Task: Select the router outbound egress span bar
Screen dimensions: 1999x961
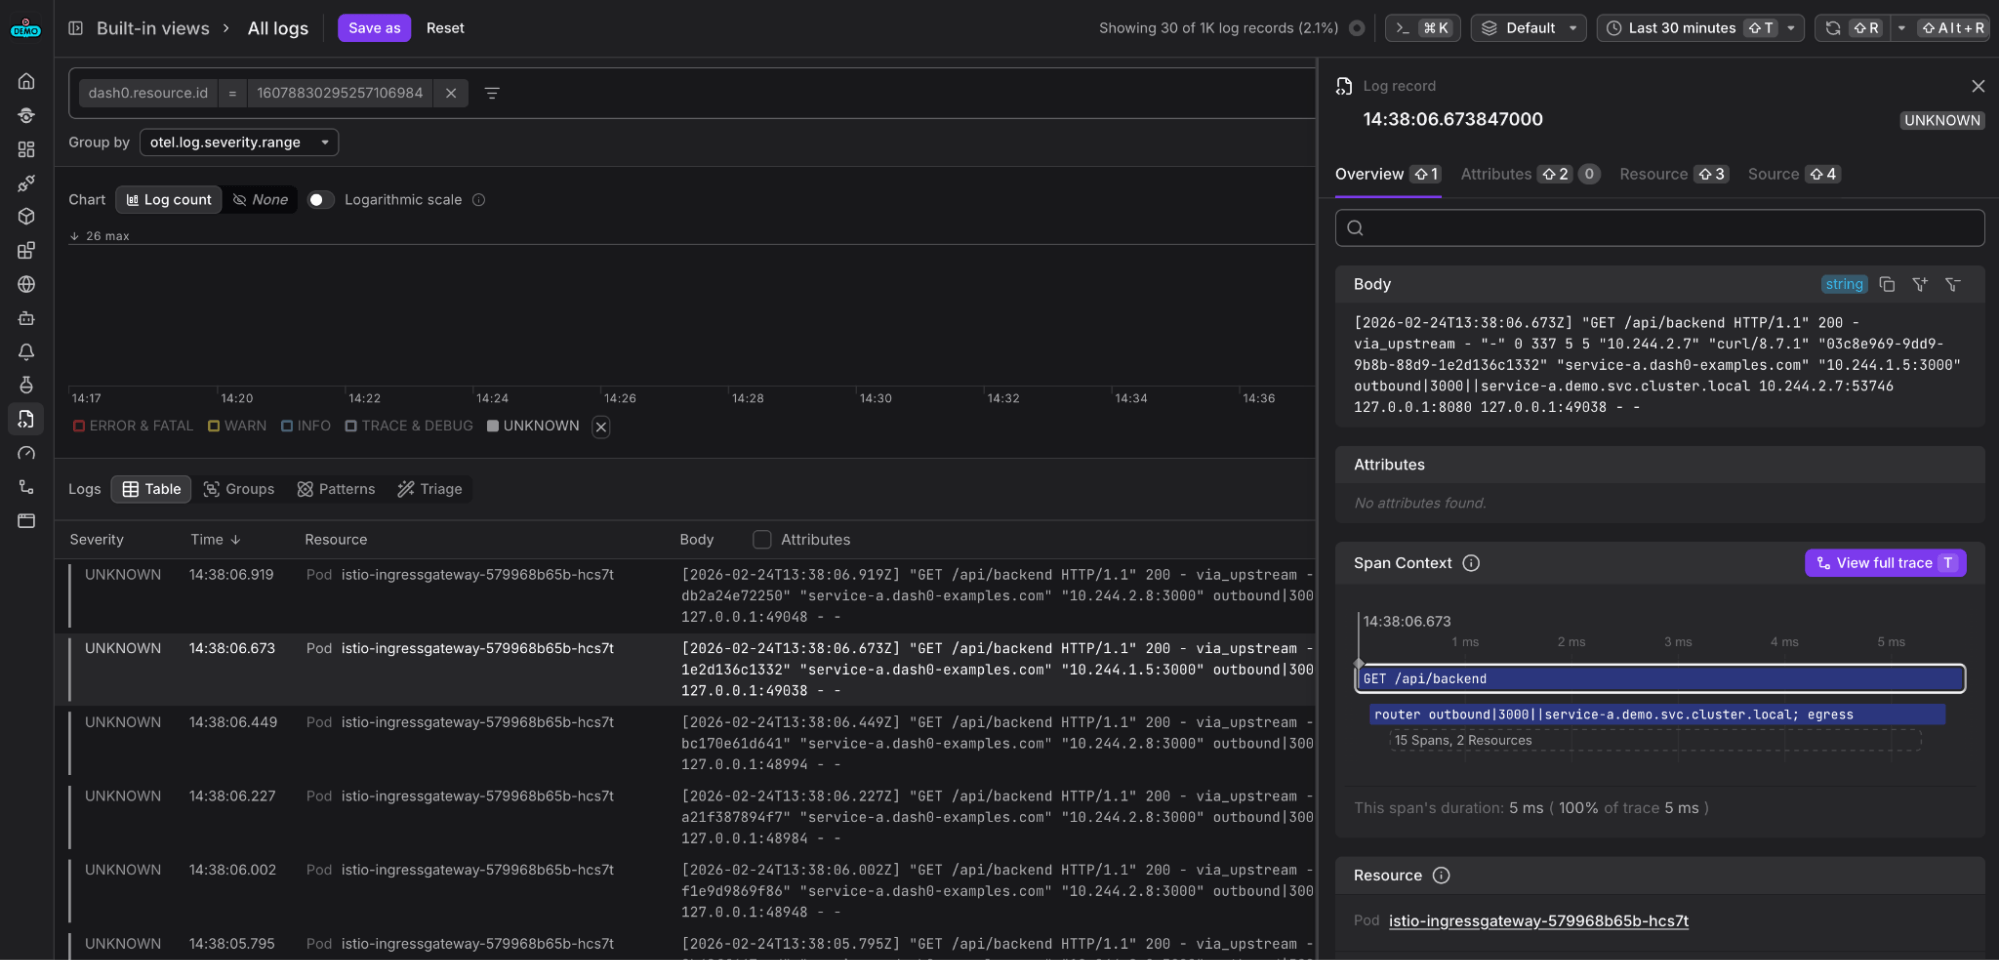Action: coord(1657,714)
